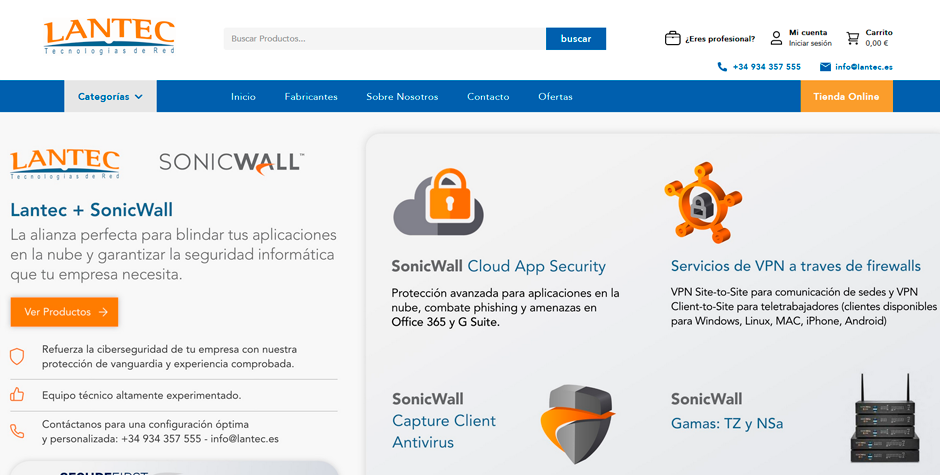Viewport: 940px width, 475px height.
Task: Click Mi cuenta link
Action: [808, 32]
